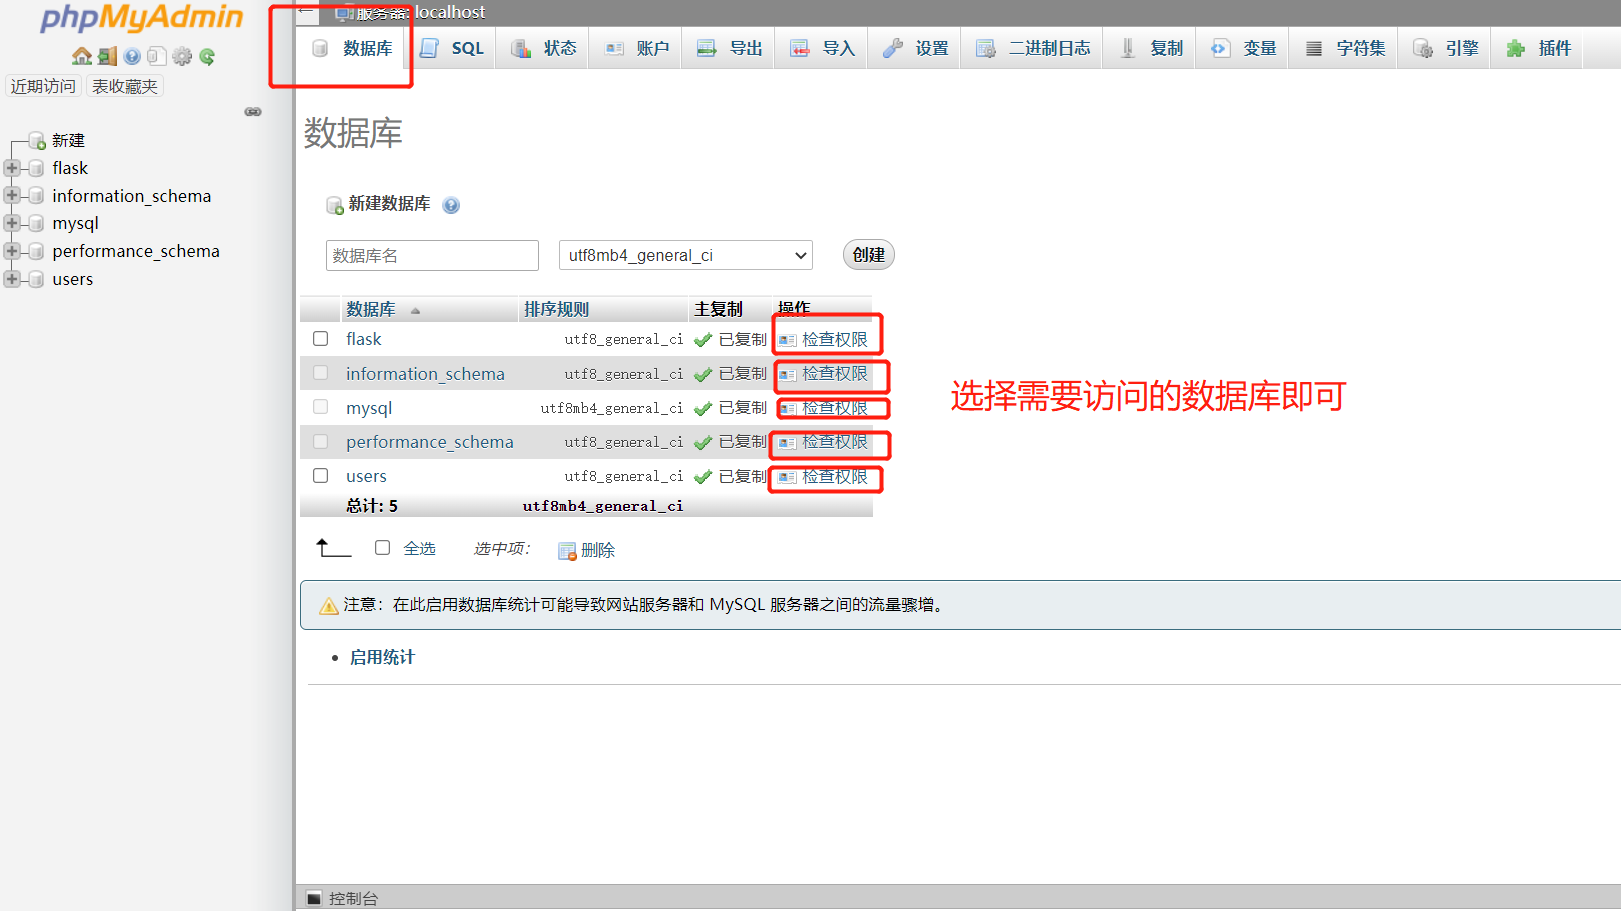The height and width of the screenshot is (911, 1621).
Task: Click the green check icon in the users row
Action: pyautogui.click(x=703, y=477)
